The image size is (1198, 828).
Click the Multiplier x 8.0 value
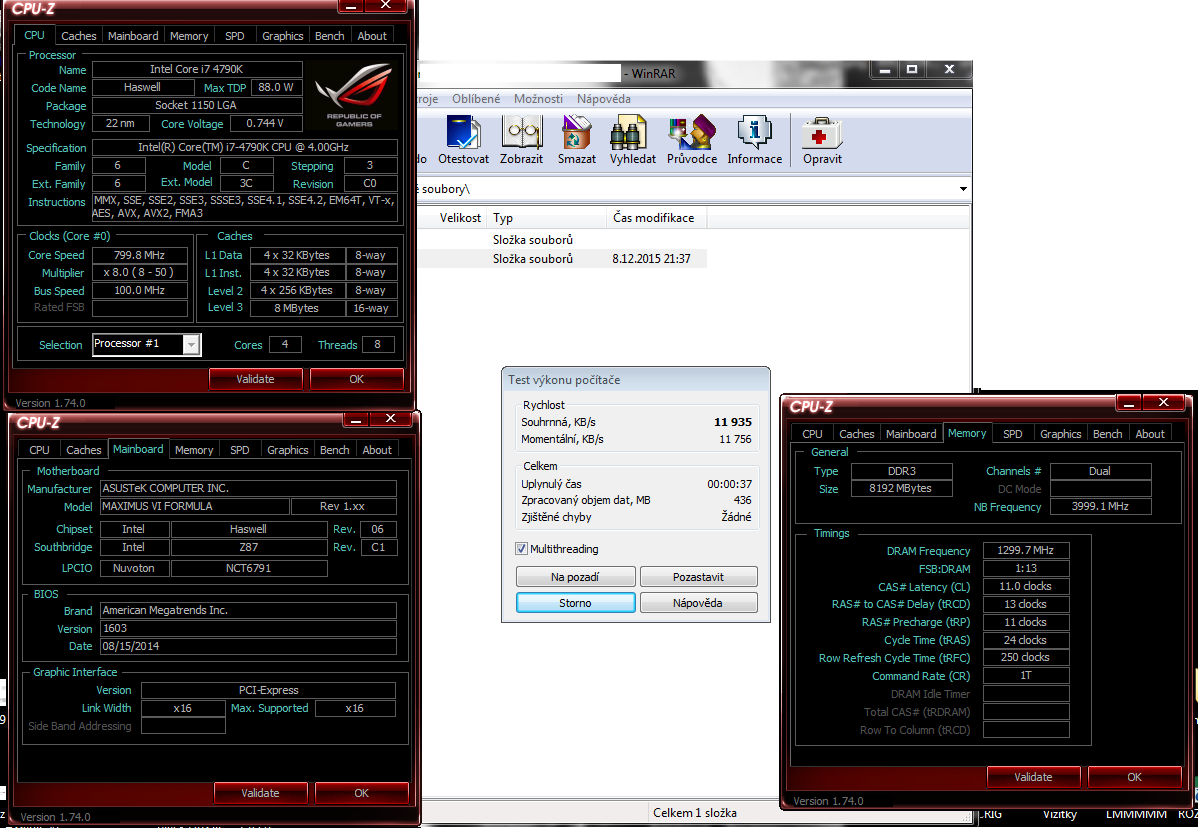(x=140, y=273)
